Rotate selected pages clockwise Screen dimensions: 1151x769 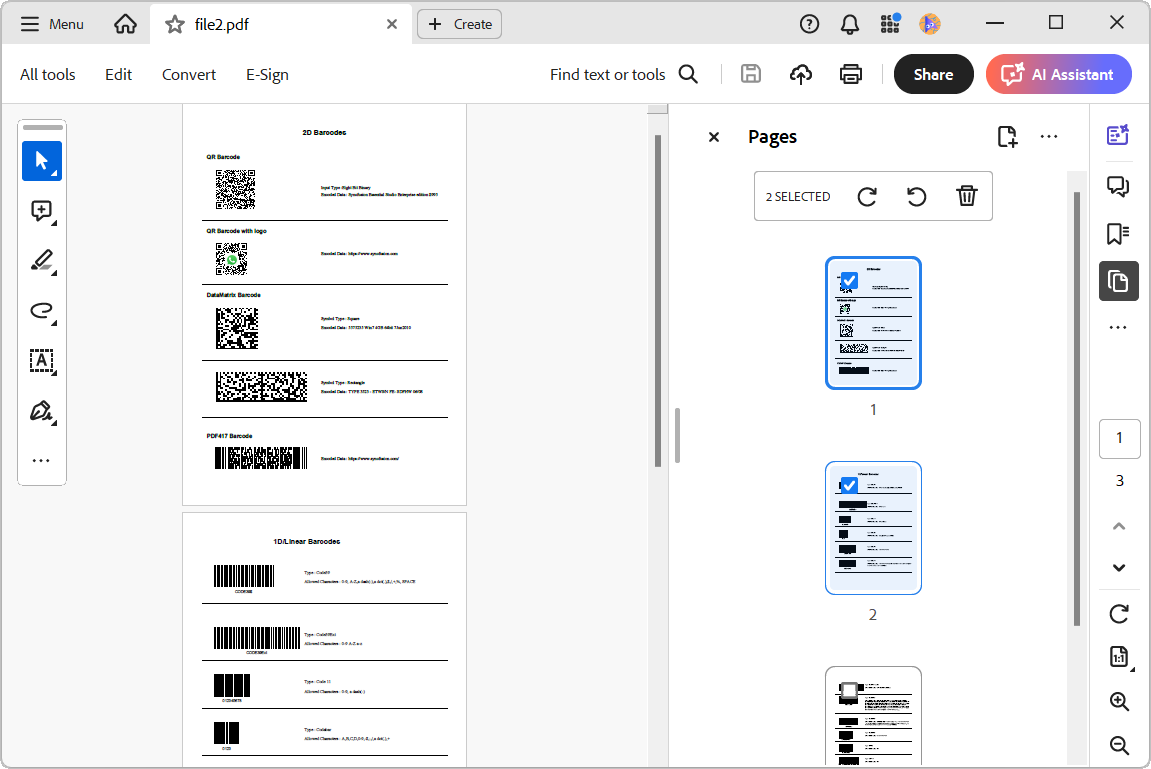click(x=867, y=196)
